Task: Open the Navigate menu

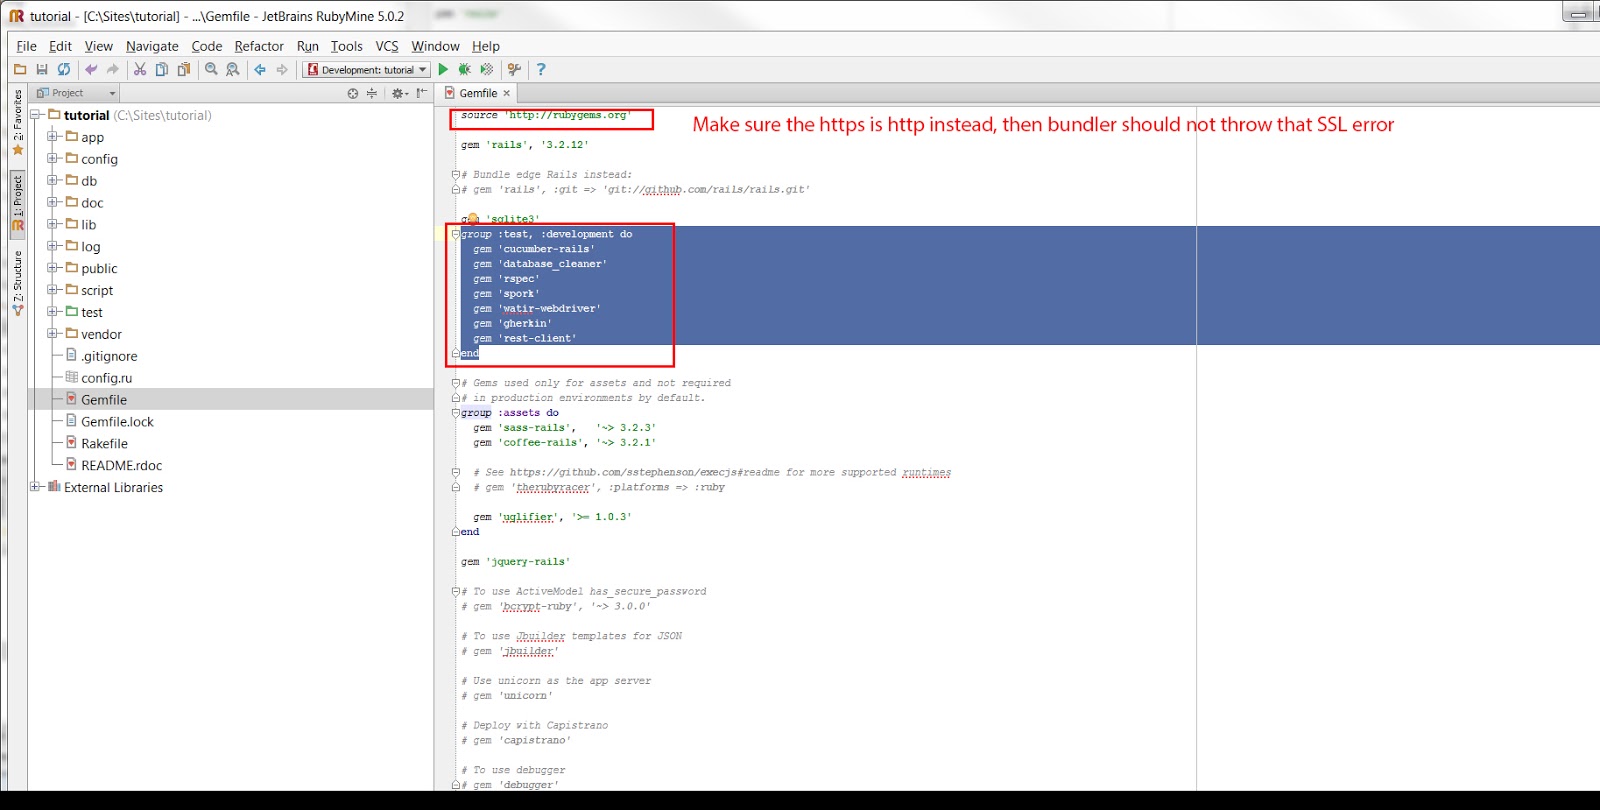Action: (152, 46)
